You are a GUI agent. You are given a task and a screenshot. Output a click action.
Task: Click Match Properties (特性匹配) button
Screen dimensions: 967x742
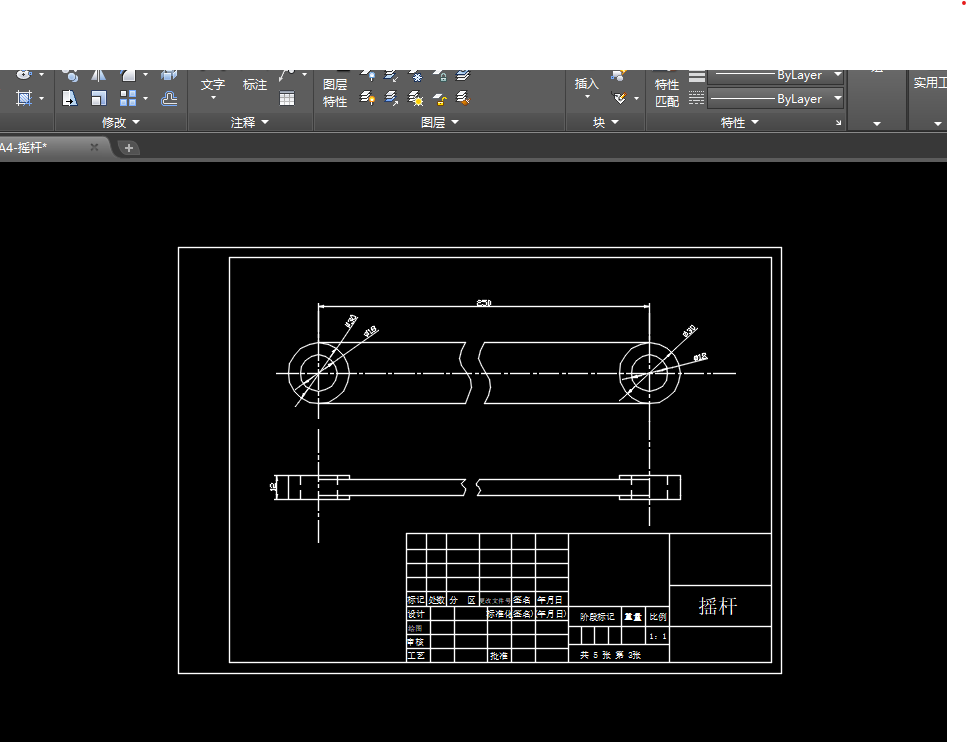tap(667, 93)
